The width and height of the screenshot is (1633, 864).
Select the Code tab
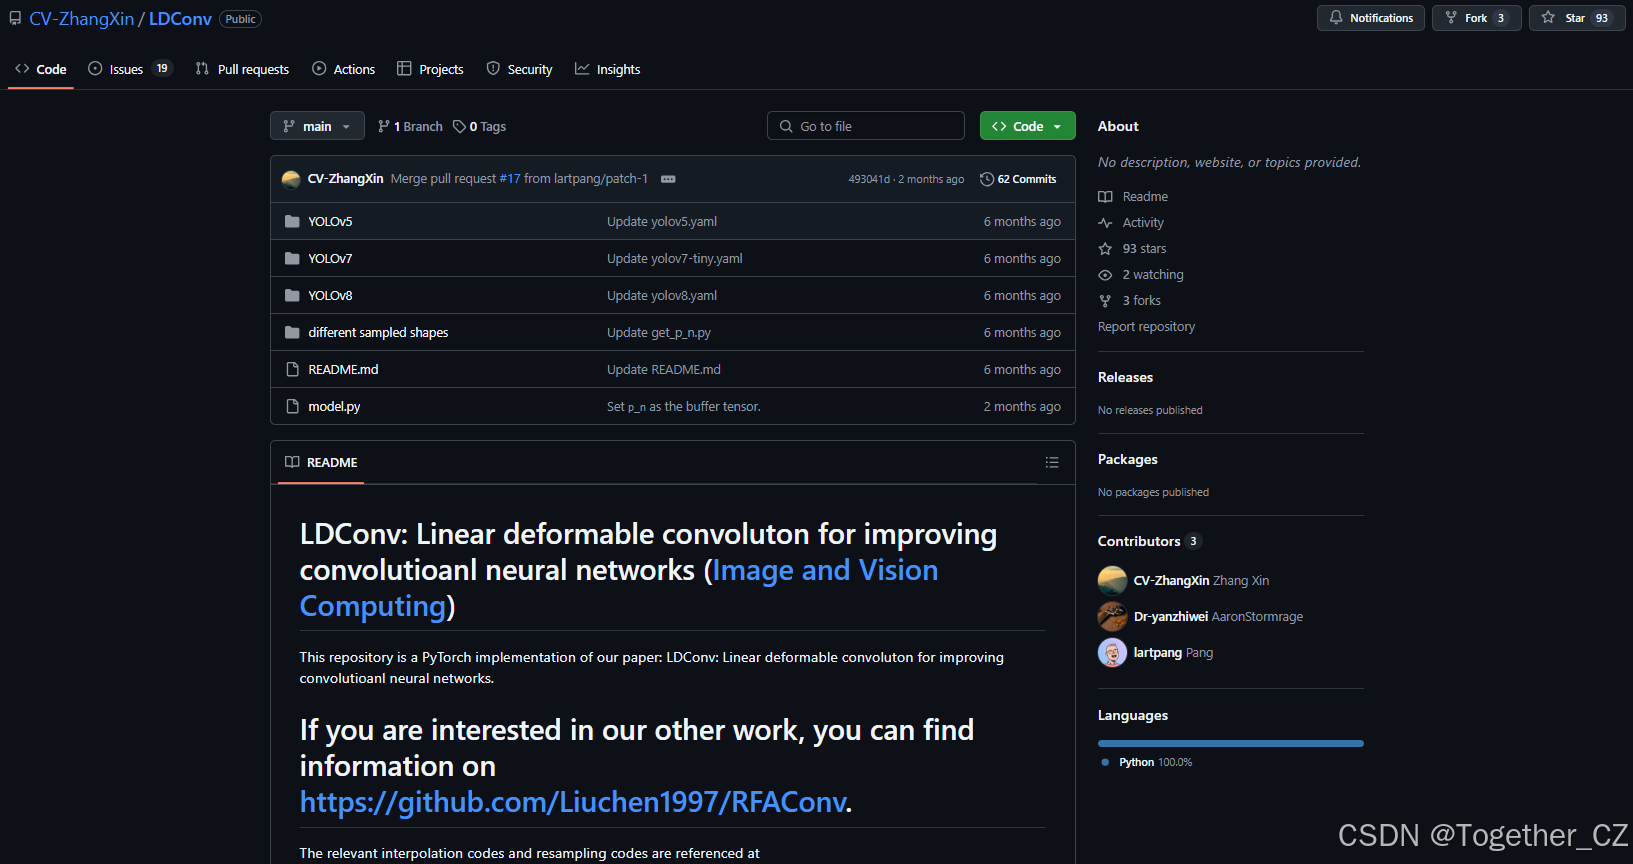tap(41, 69)
